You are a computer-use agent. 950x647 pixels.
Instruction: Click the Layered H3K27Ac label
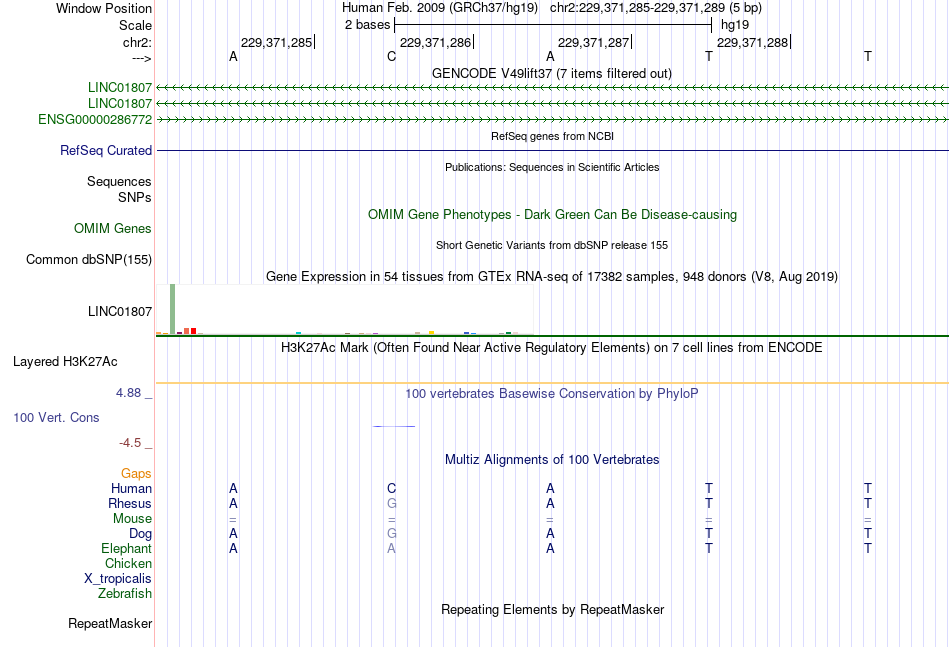tap(65, 362)
